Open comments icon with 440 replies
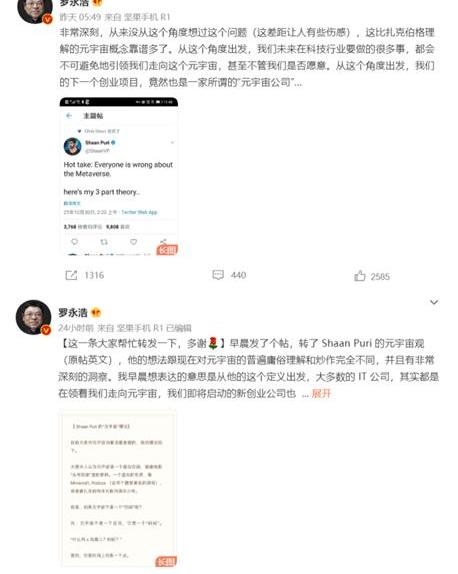The image size is (458, 574). [218, 275]
